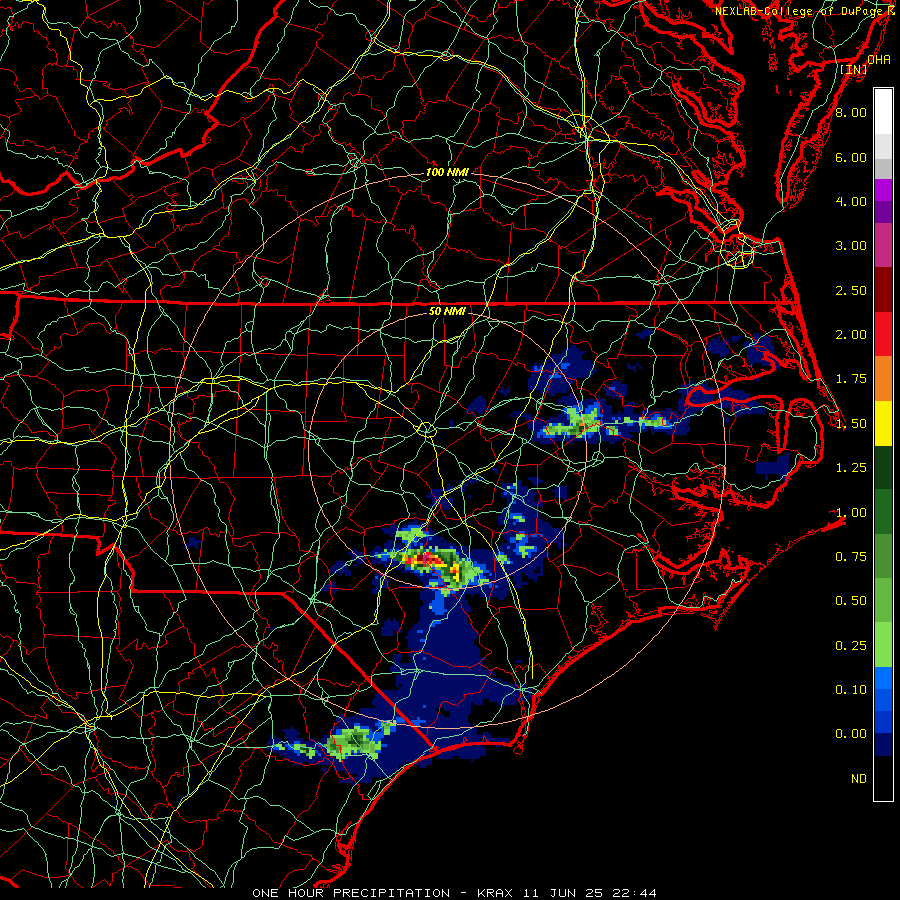Click the 2.00 legend value
This screenshot has height=900, width=900.
tap(851, 335)
